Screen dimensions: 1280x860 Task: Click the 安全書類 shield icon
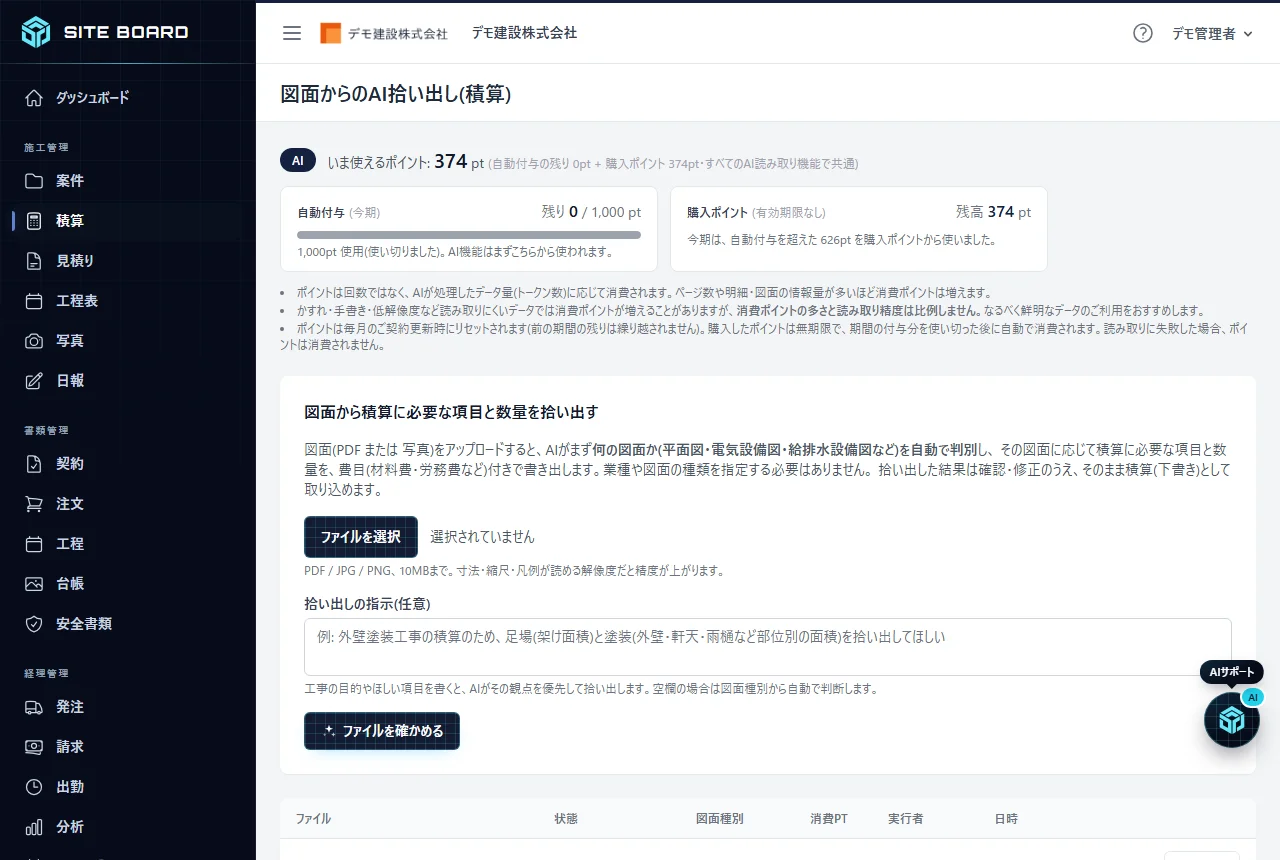pos(34,624)
